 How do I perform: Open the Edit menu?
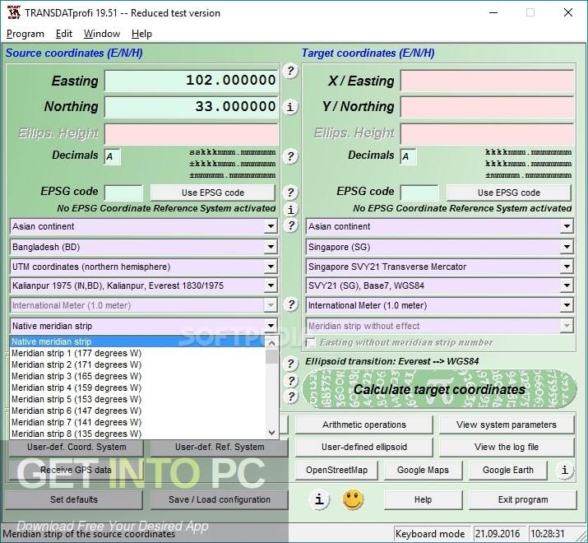tap(64, 34)
